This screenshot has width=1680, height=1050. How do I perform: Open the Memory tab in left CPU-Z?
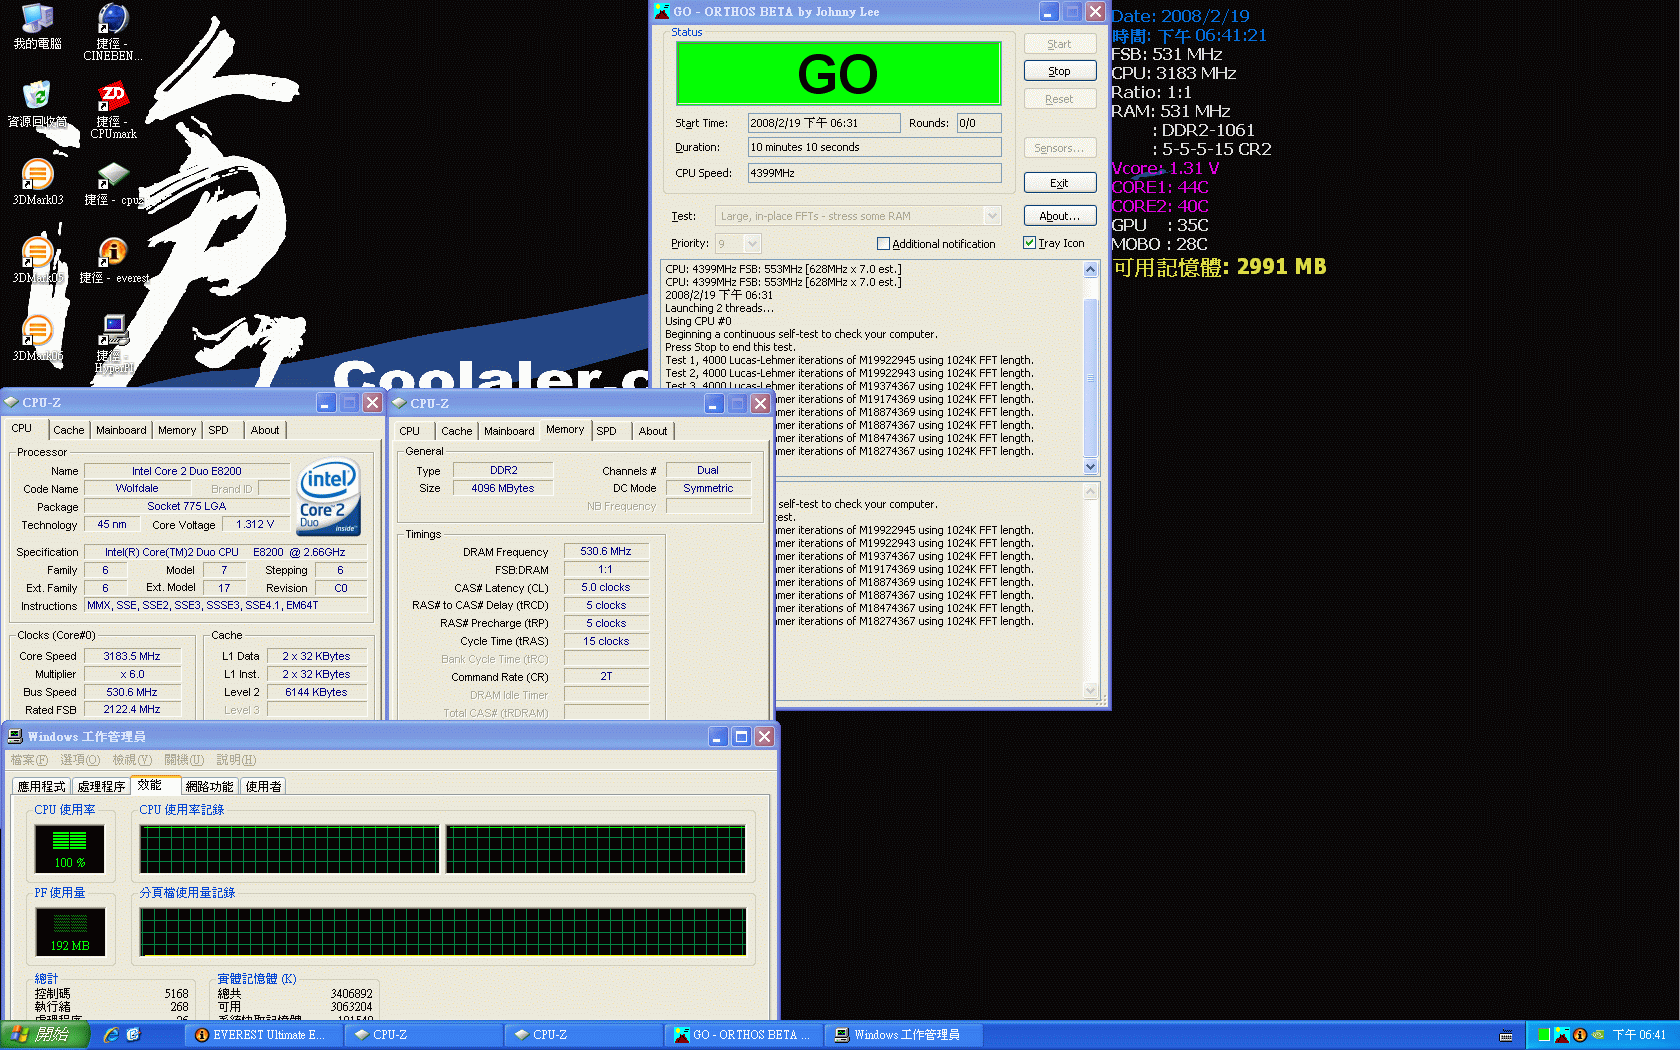[x=177, y=430]
